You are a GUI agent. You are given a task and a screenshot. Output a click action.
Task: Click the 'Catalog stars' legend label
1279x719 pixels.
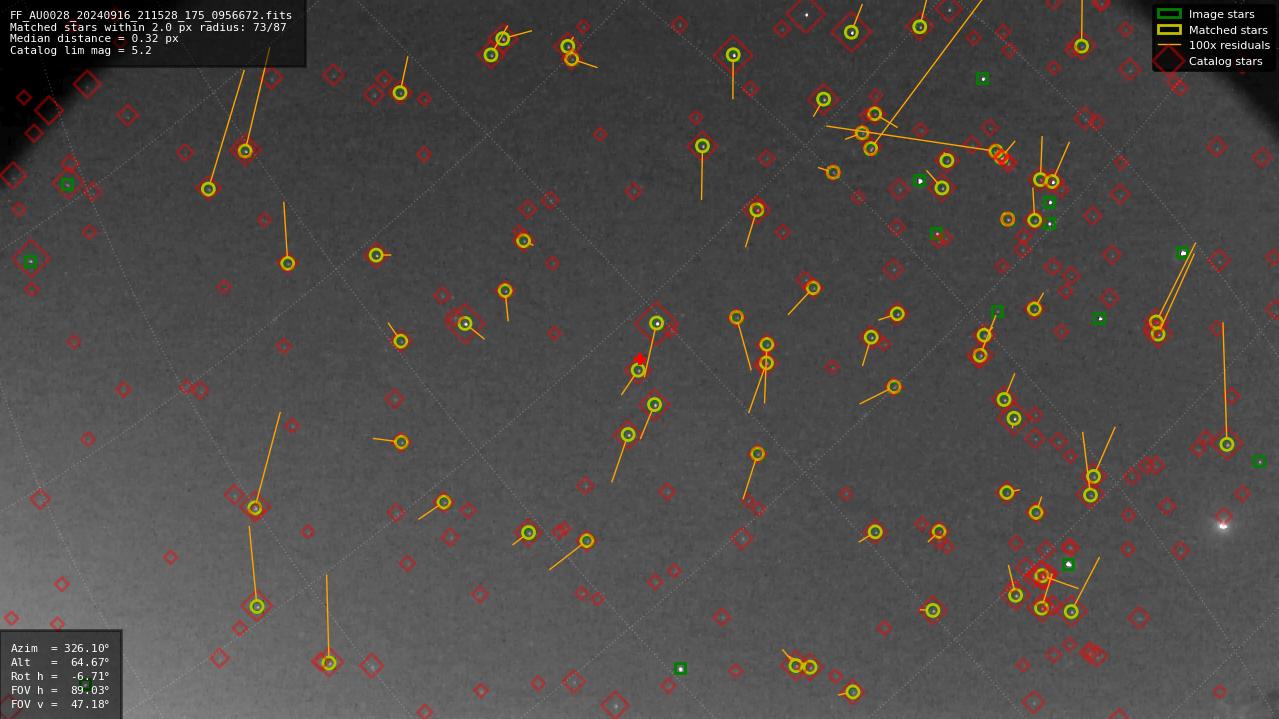pos(1225,61)
